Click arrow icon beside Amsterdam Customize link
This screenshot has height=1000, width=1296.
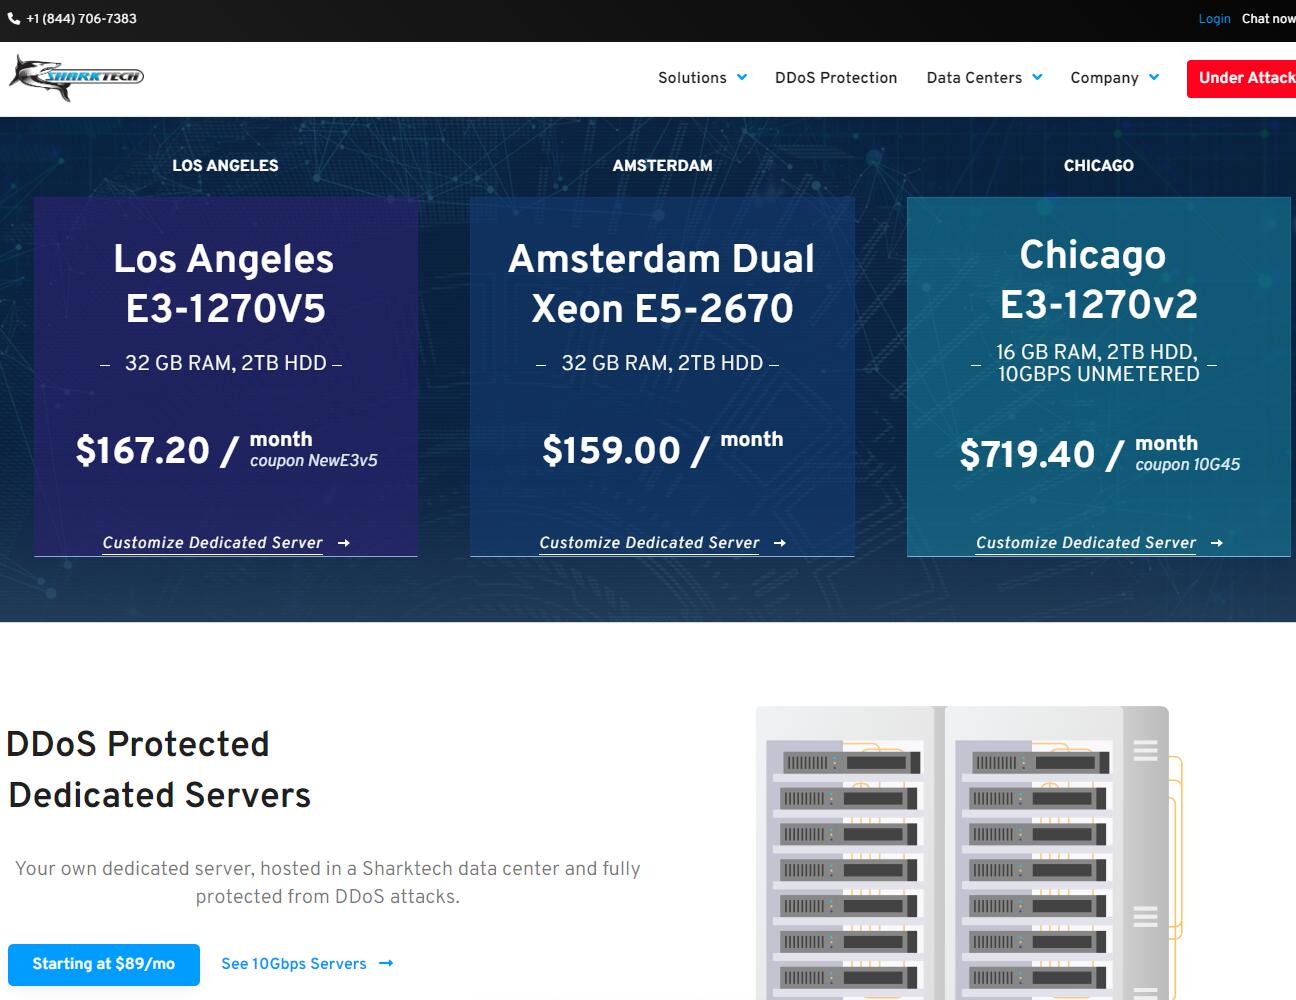point(780,543)
